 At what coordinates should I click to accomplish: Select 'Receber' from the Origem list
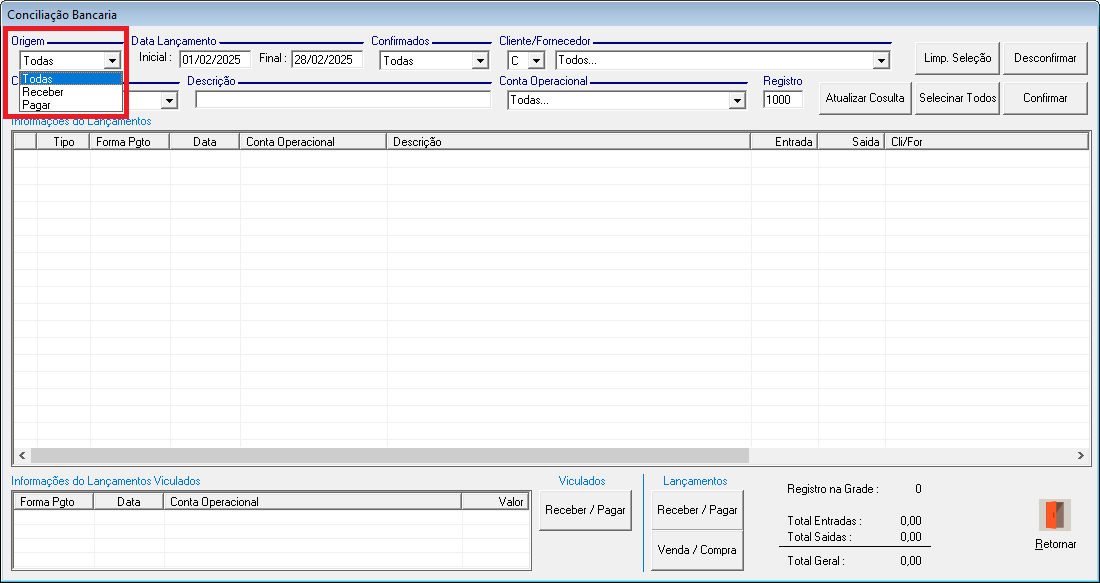[x=43, y=92]
